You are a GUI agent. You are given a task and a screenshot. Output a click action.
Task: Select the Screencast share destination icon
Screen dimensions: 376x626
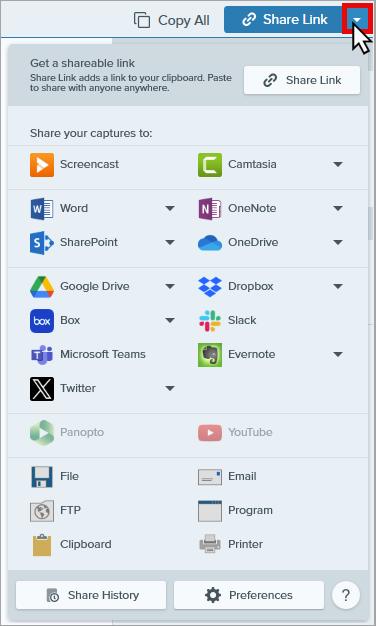pyautogui.click(x=42, y=164)
